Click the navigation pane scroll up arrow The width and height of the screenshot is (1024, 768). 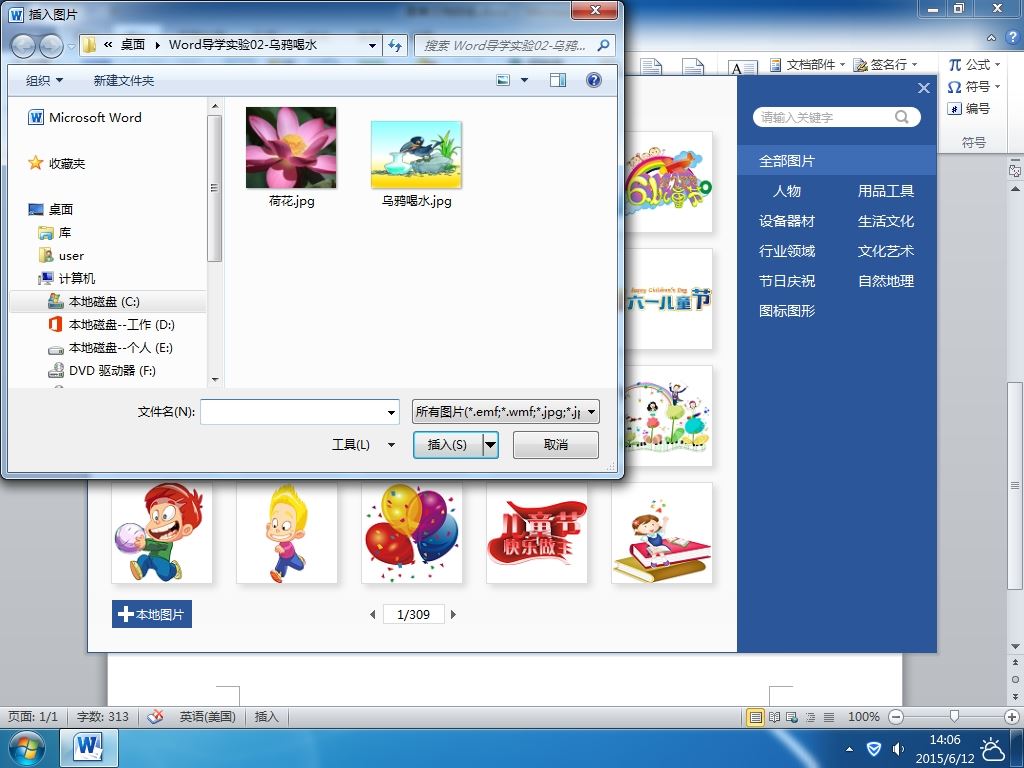coord(215,106)
